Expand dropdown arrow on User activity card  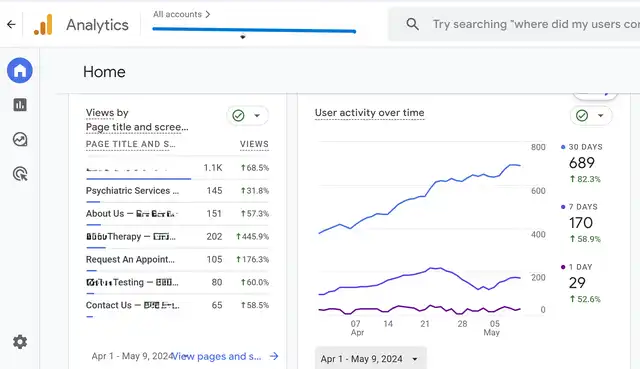coord(600,116)
